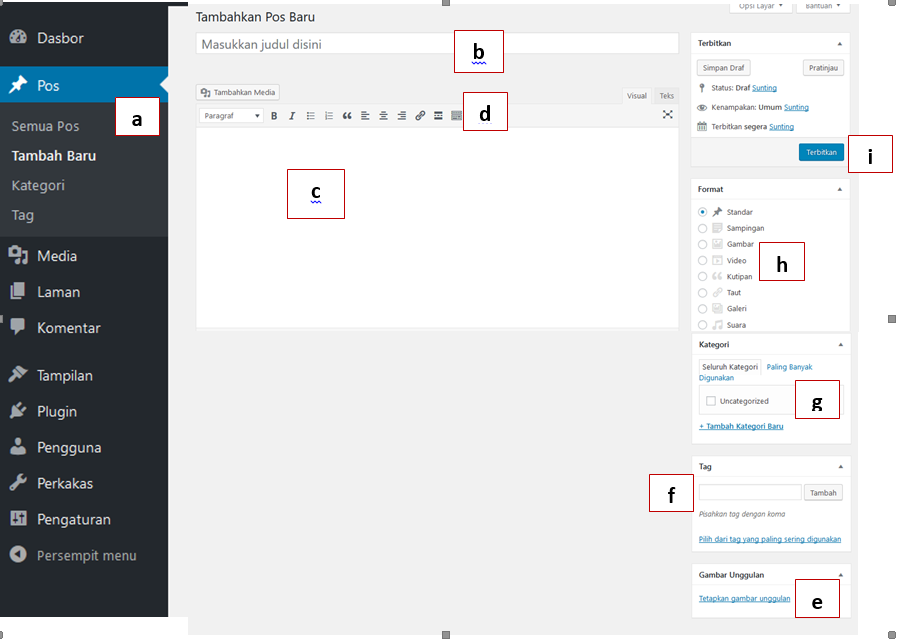
Task: Insert a numbered list
Action: pyautogui.click(x=329, y=116)
